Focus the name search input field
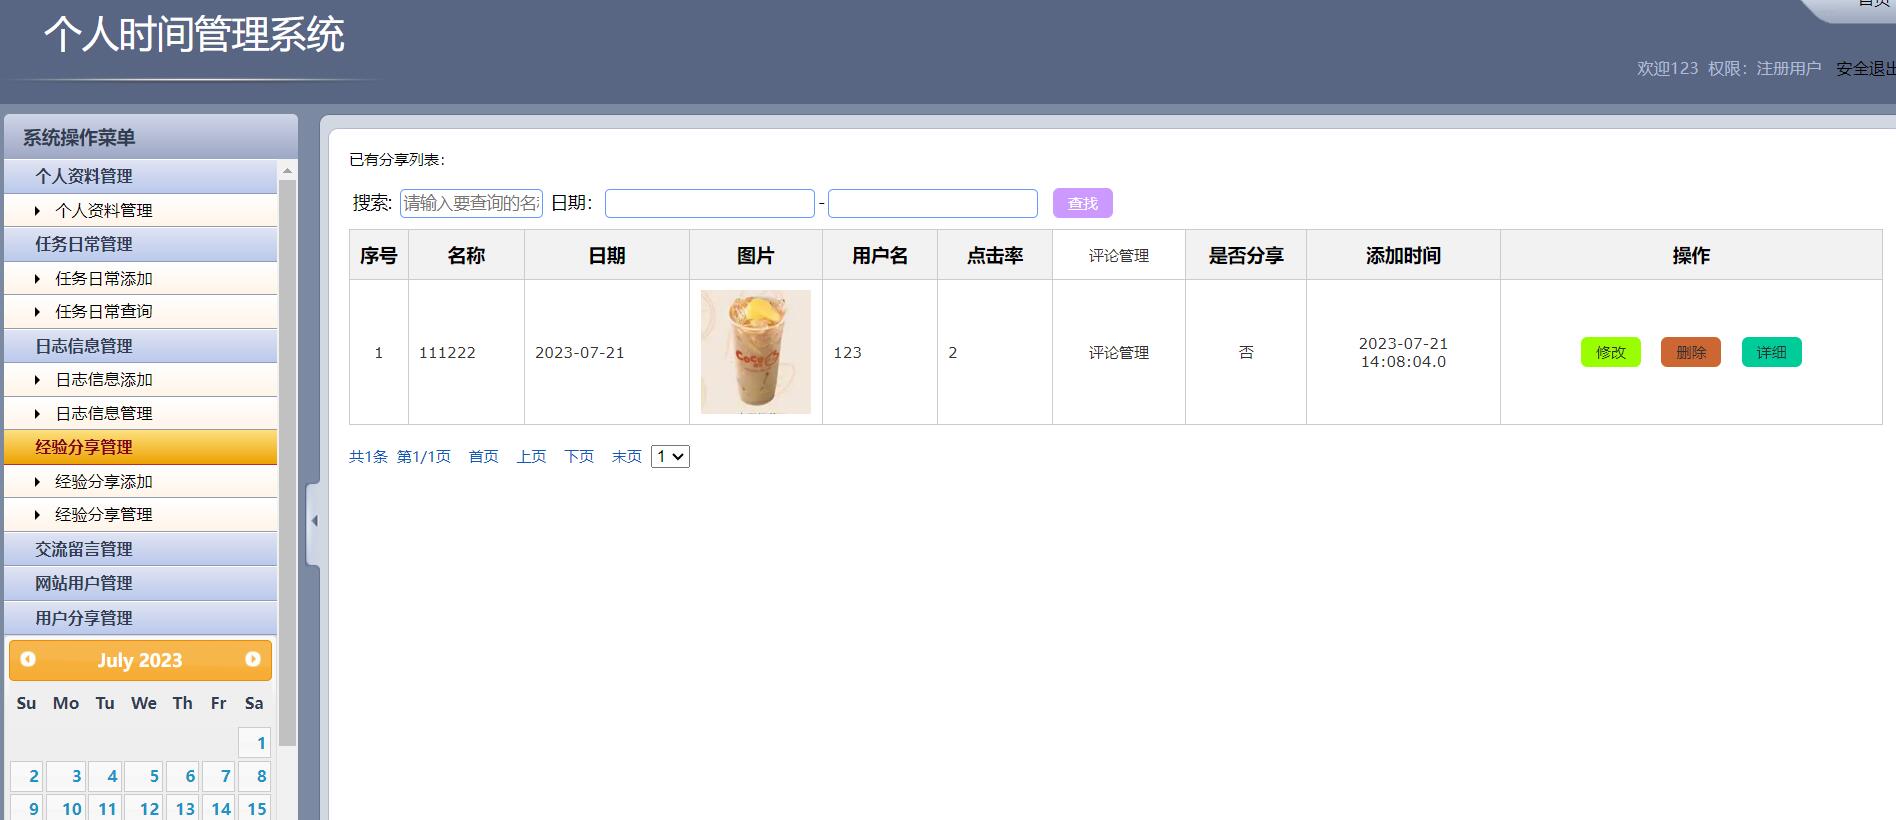The width and height of the screenshot is (1896, 820). coord(471,203)
